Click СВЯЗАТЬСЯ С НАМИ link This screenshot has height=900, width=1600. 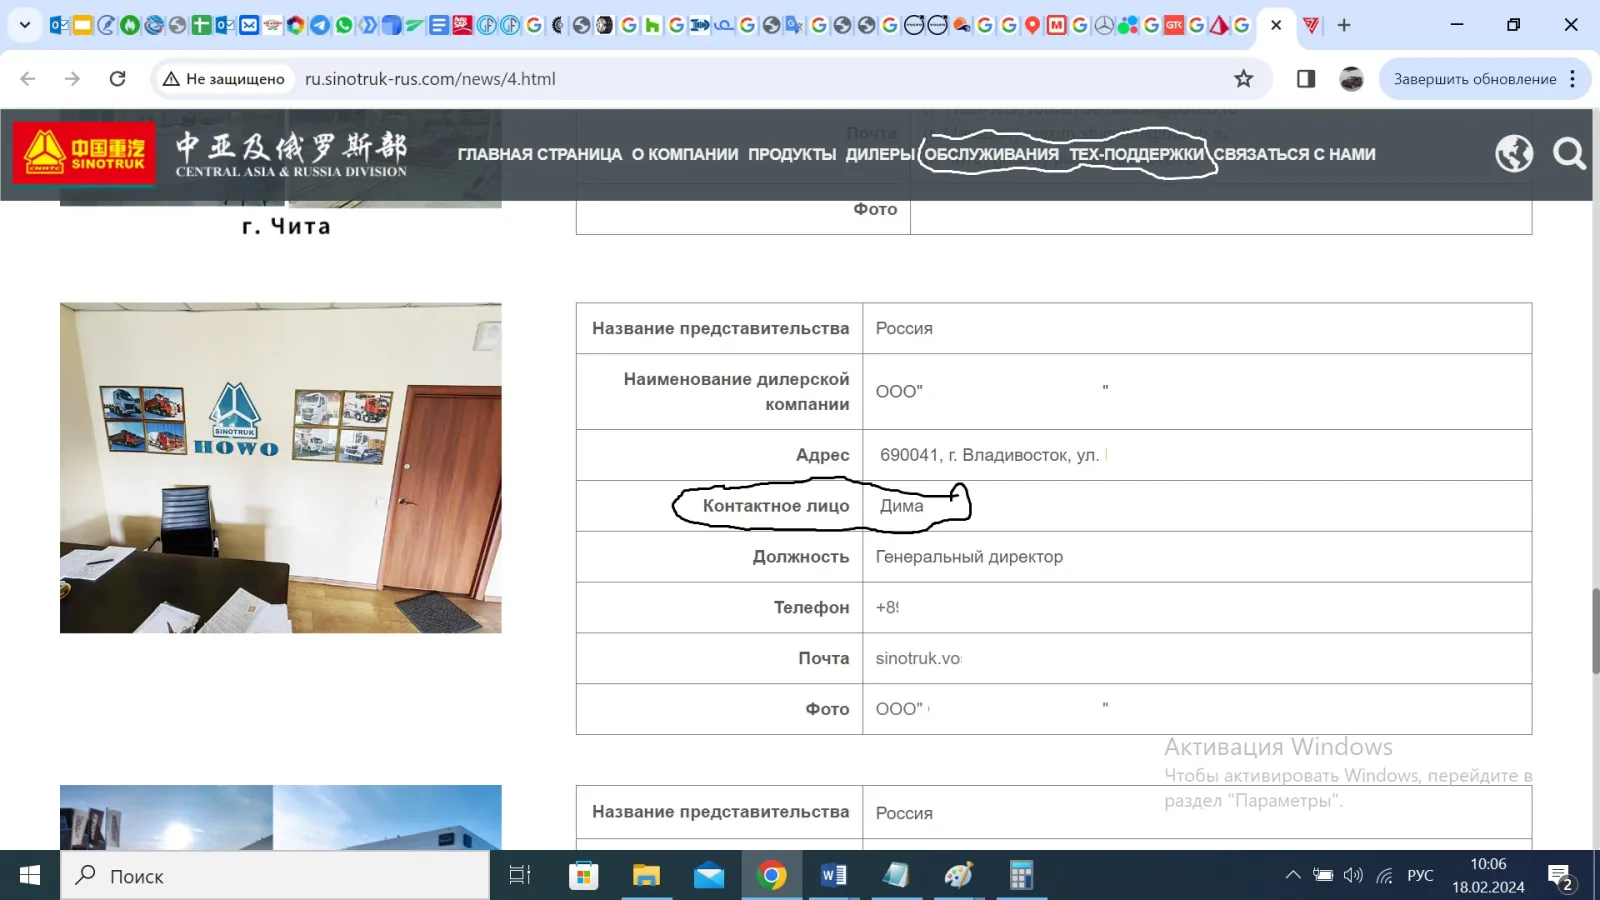coord(1295,154)
